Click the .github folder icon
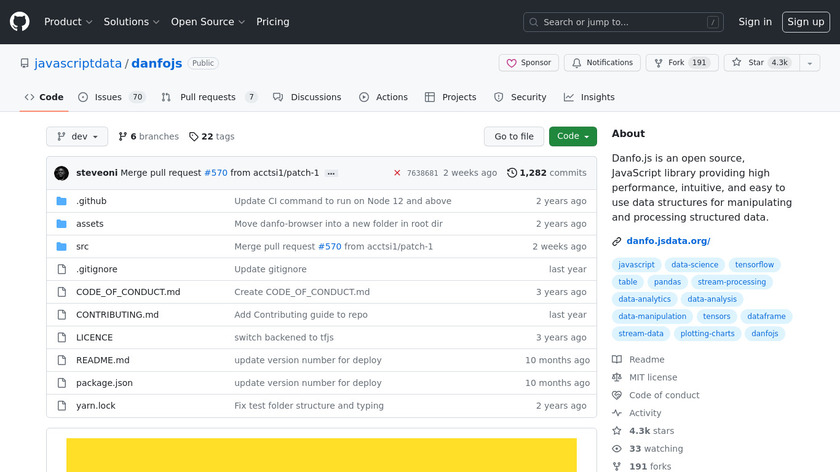The height and width of the screenshot is (472, 840). point(62,201)
